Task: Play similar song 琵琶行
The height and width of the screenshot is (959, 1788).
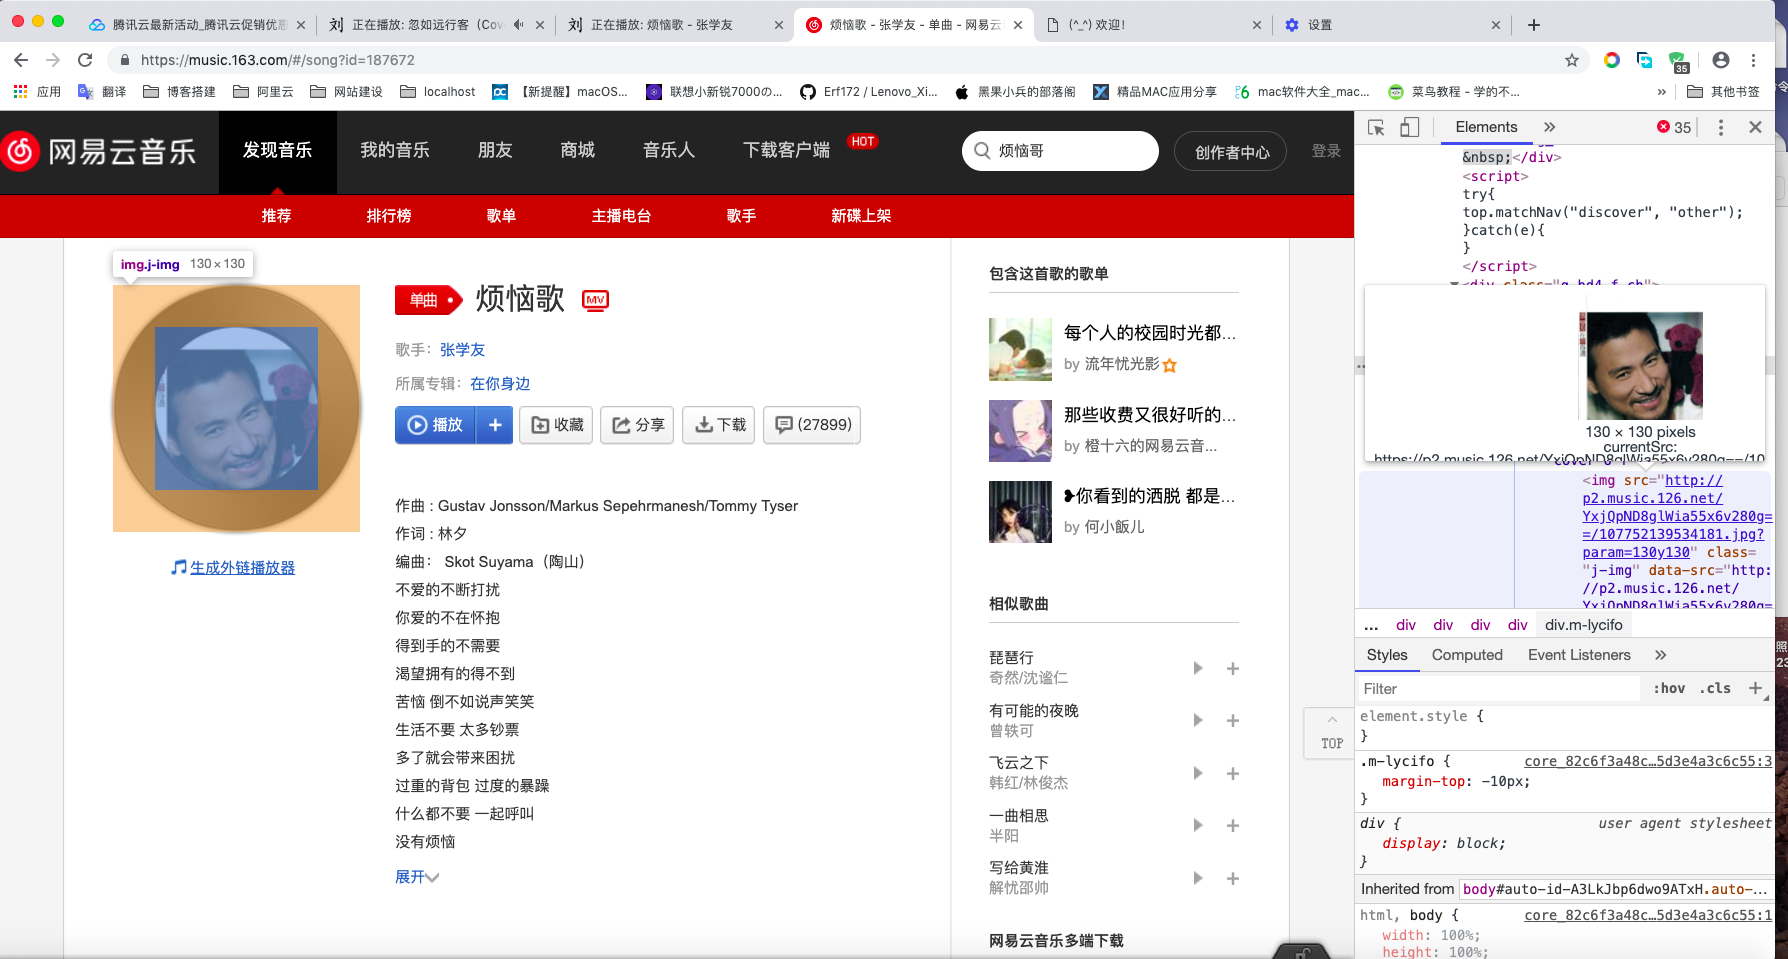Action: (1197, 668)
